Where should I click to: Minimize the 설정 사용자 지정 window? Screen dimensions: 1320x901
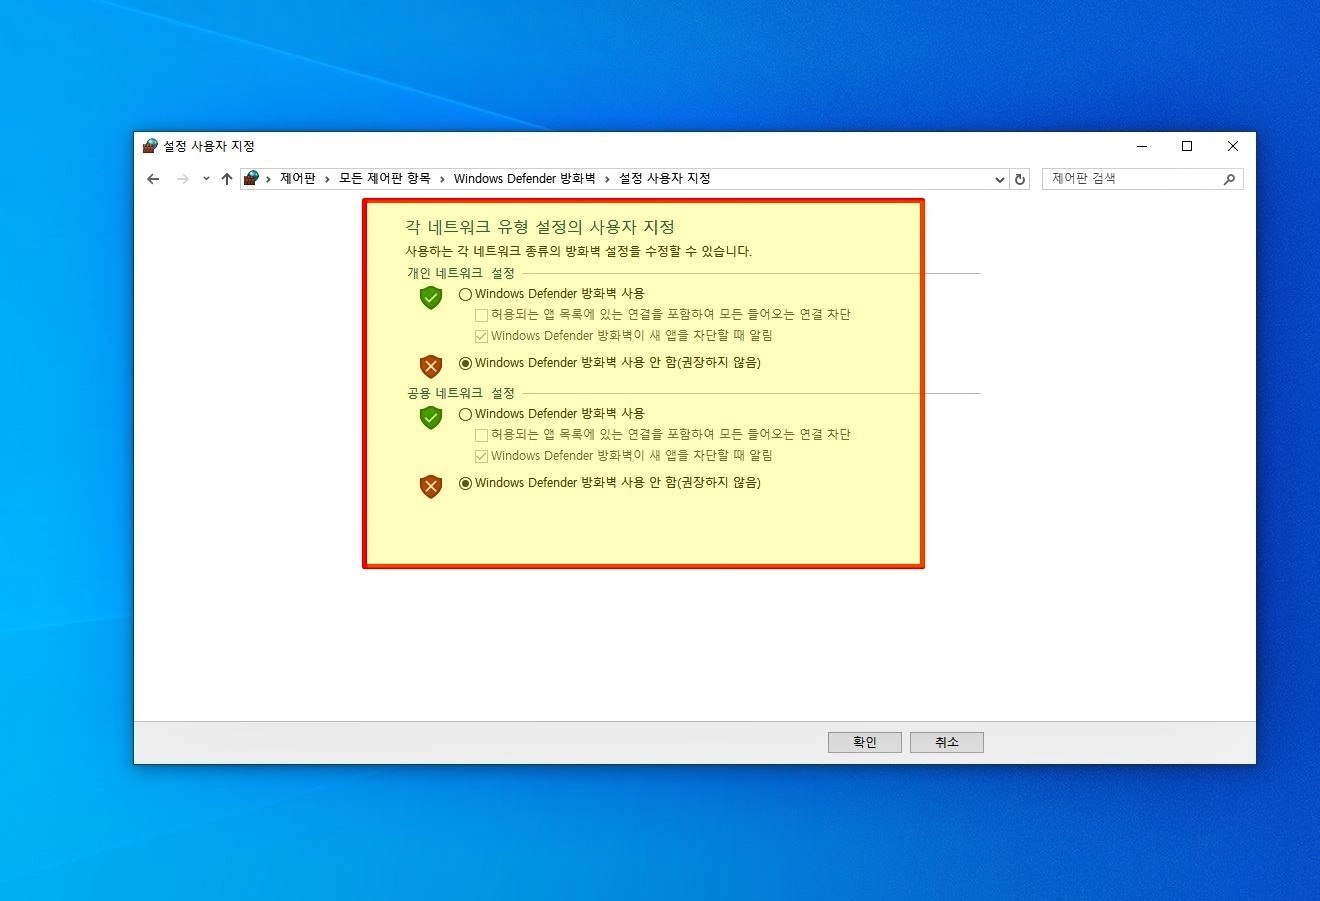(1142, 146)
